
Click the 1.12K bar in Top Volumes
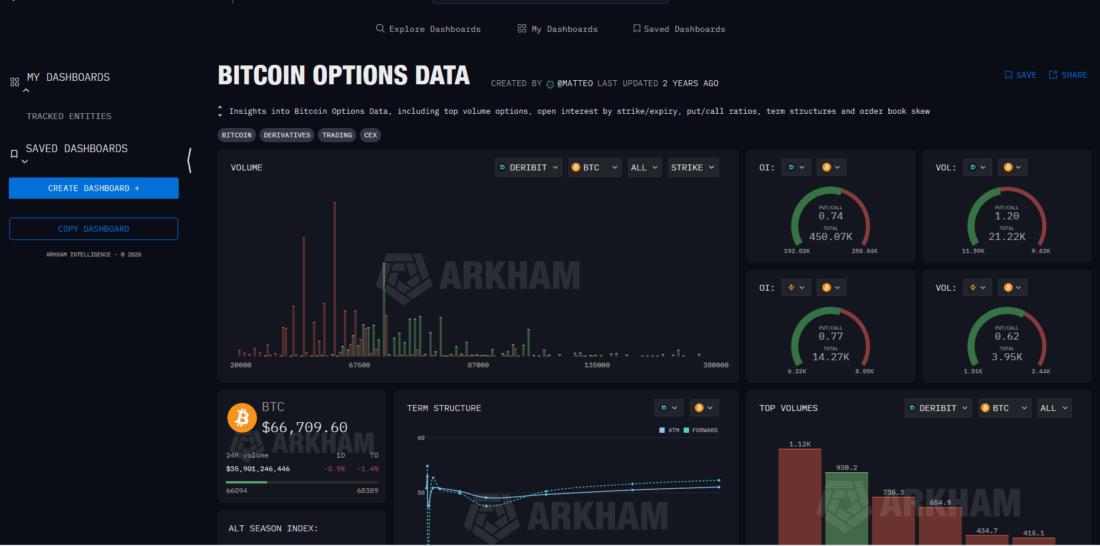(800, 497)
